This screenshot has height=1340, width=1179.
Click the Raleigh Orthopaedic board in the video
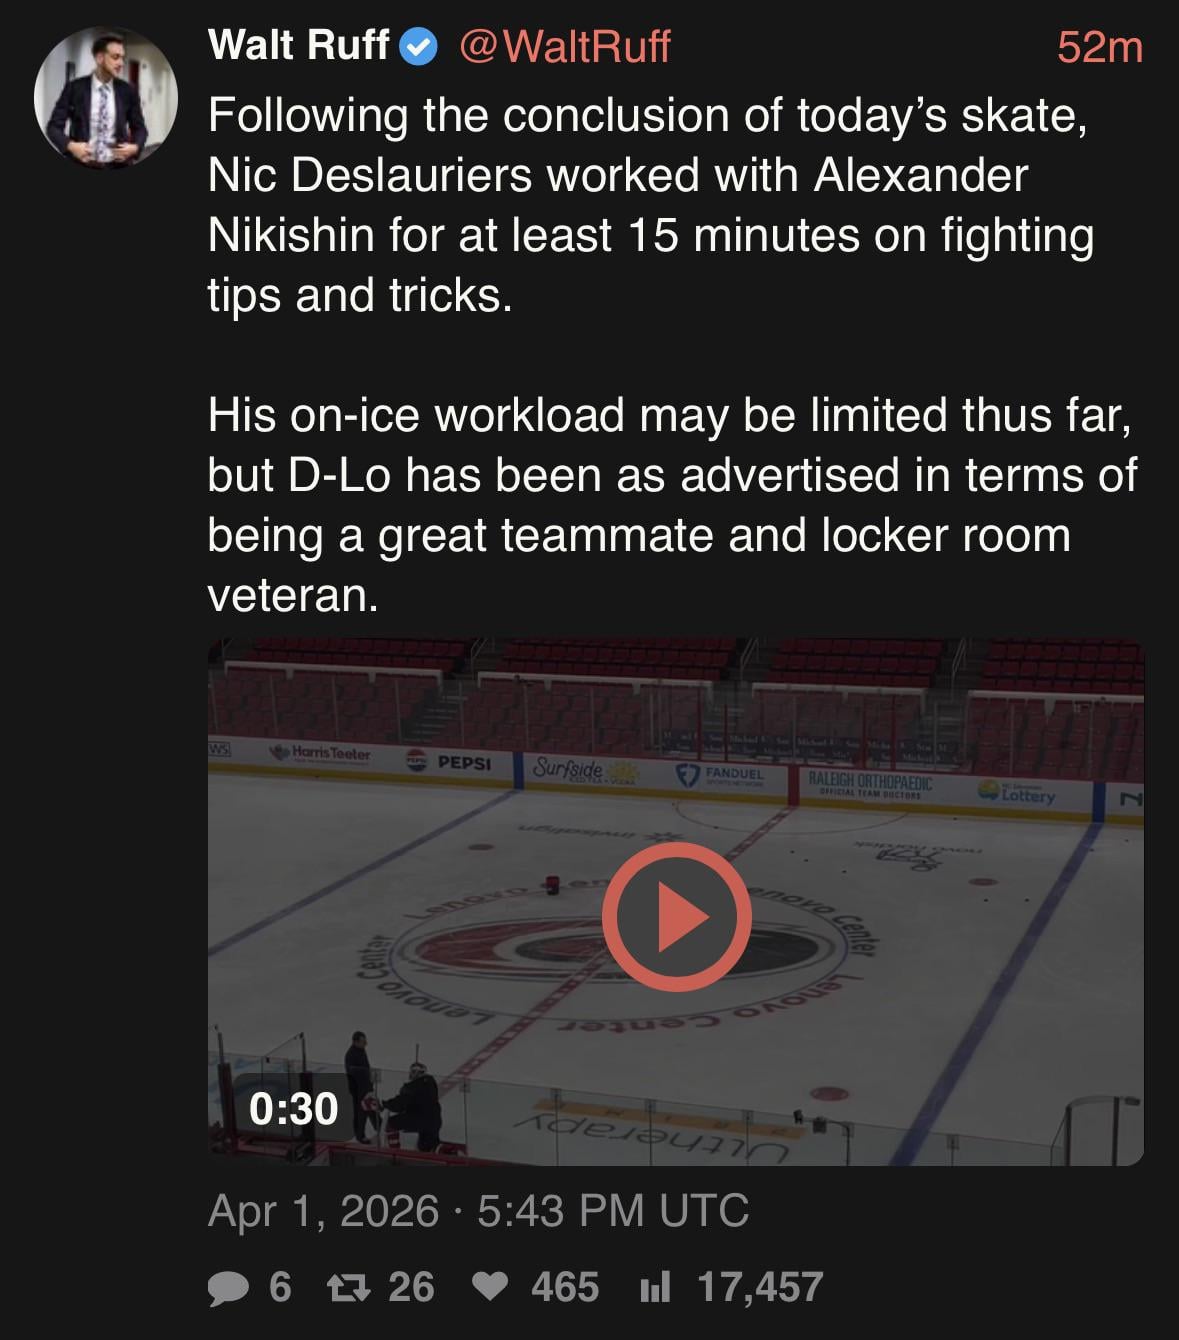click(869, 783)
